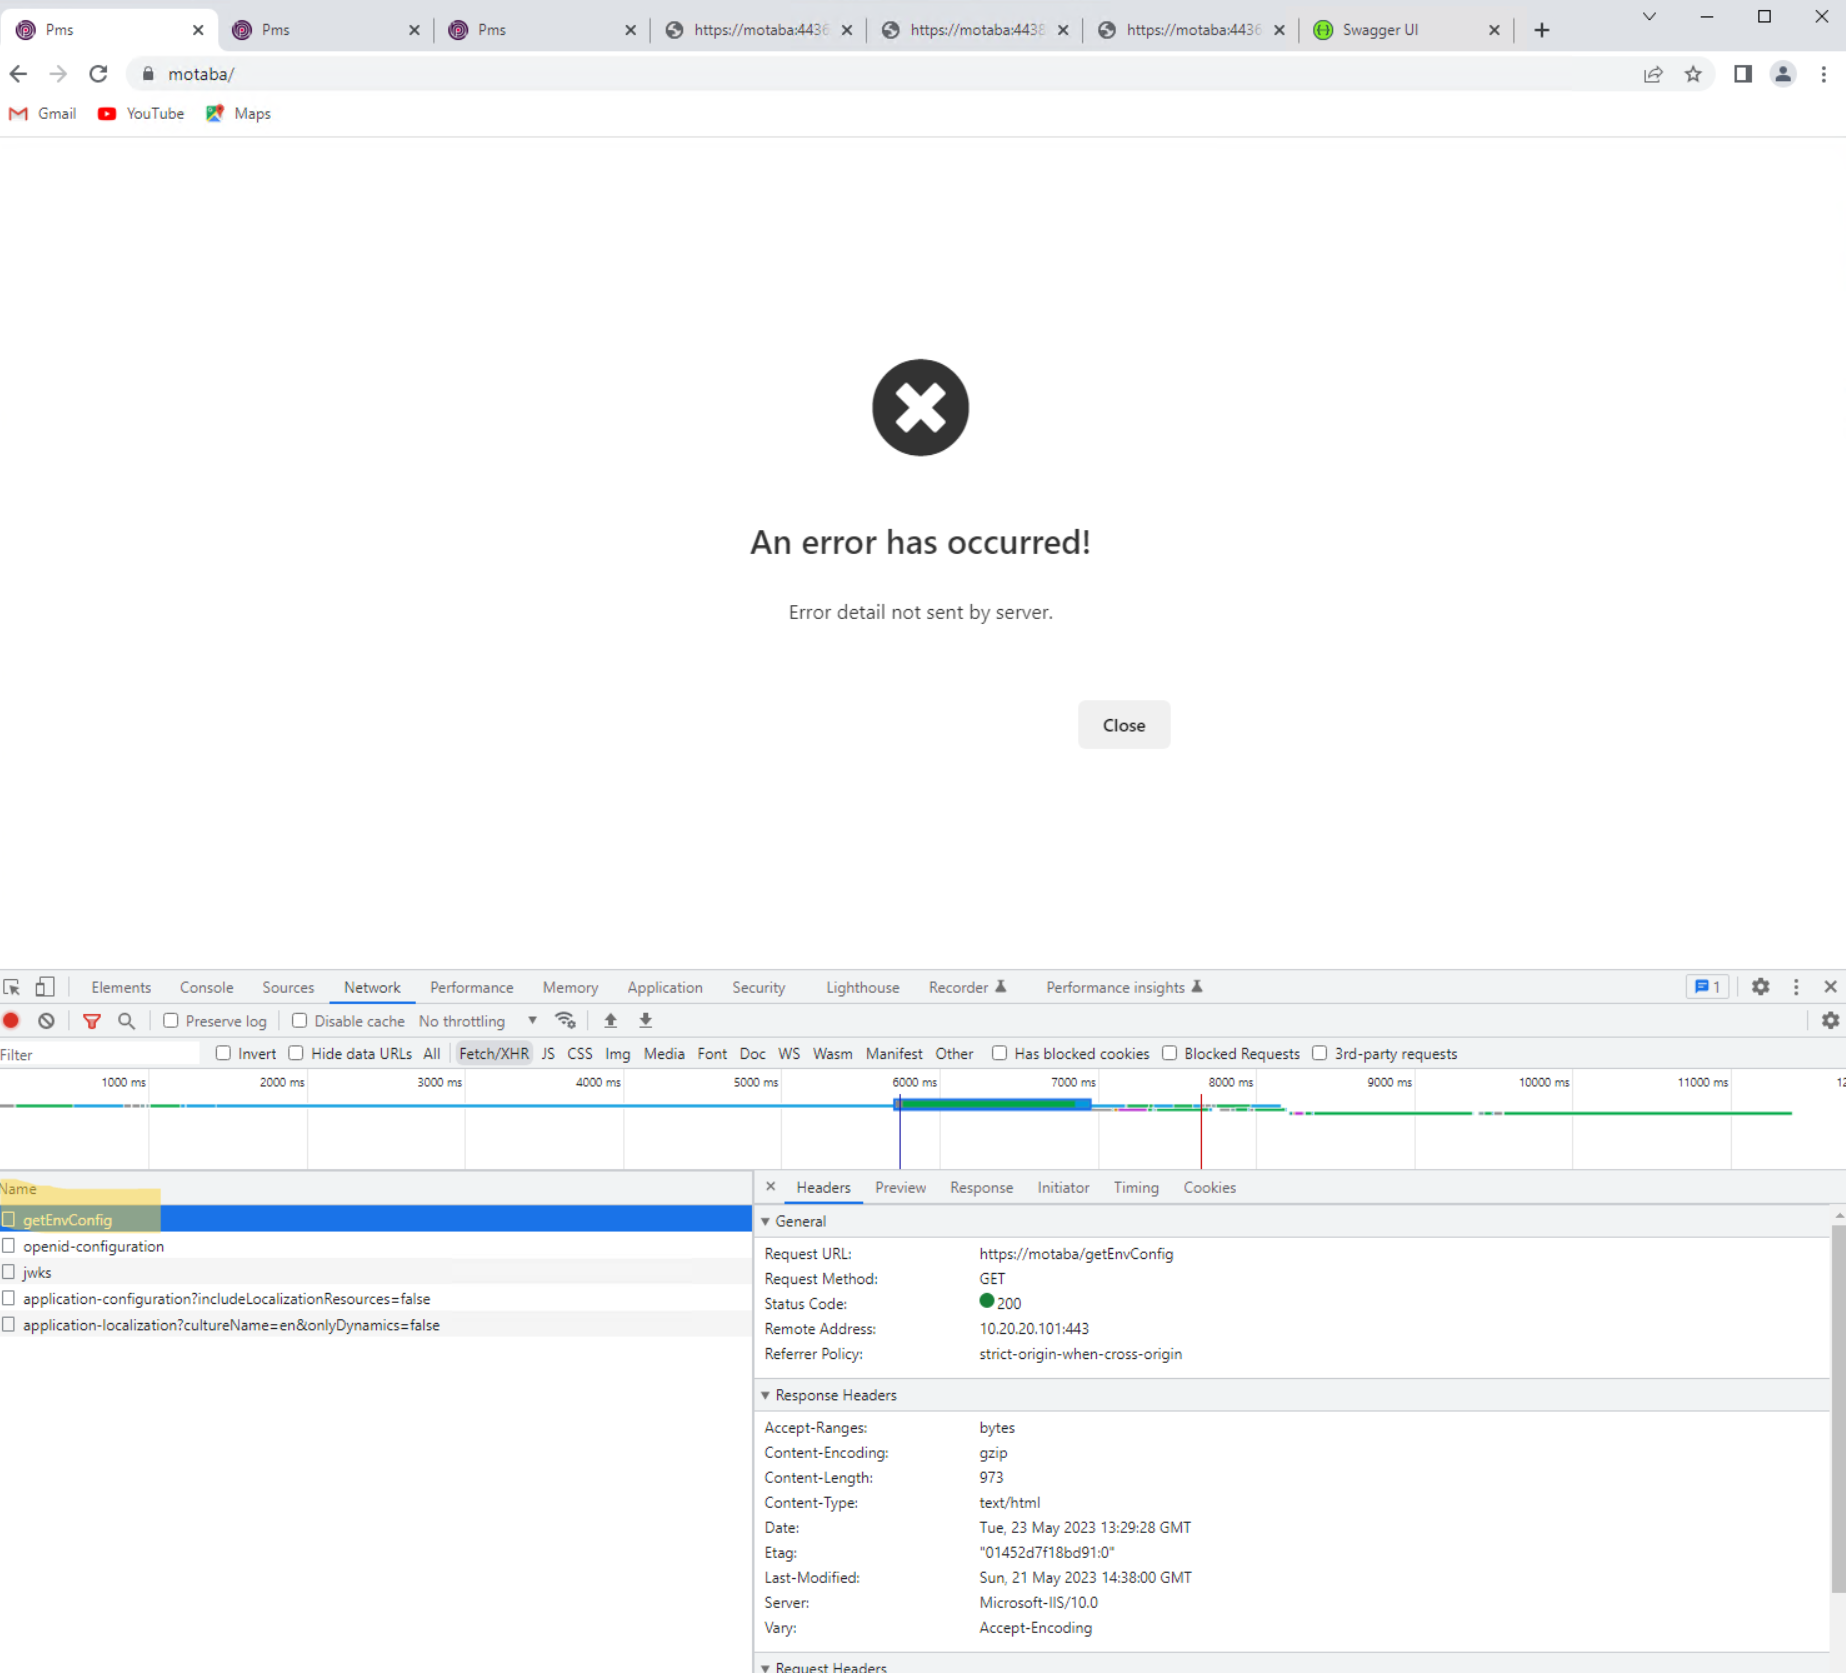This screenshot has height=1673, width=1846.
Task: Check the Disable cache option
Action: [299, 1021]
